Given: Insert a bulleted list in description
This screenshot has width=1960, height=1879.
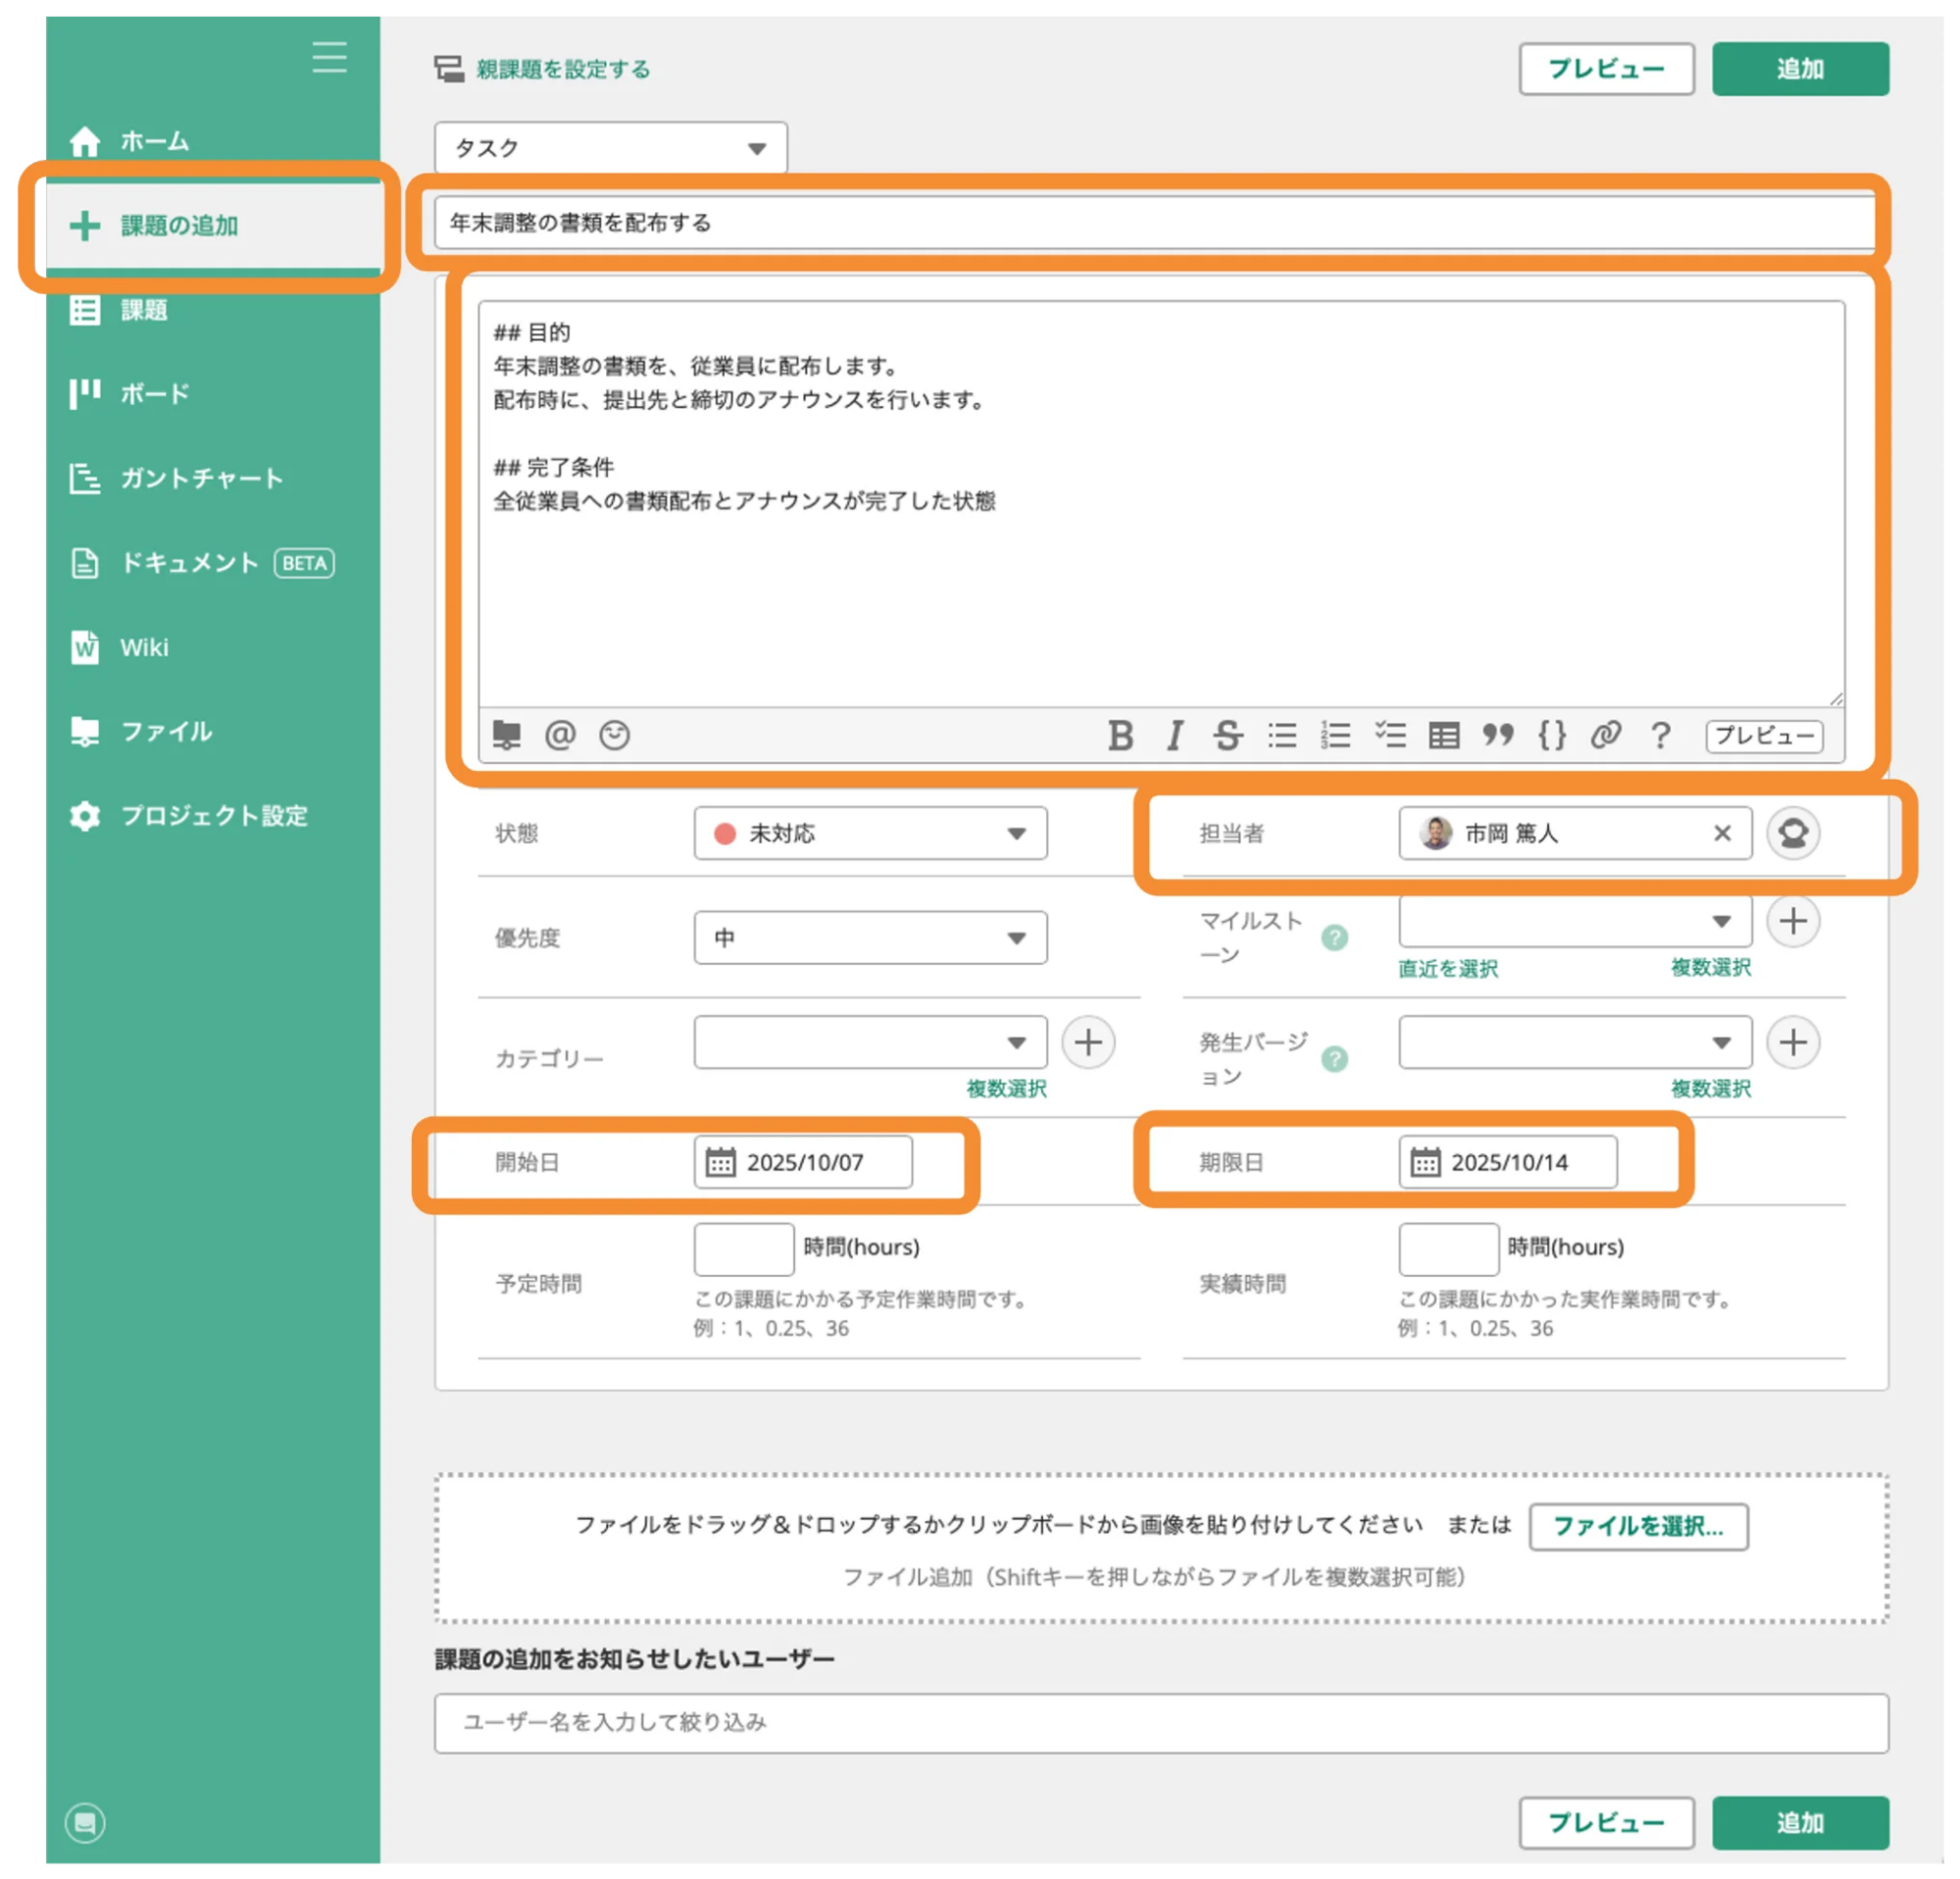Looking at the screenshot, I should [x=1282, y=735].
